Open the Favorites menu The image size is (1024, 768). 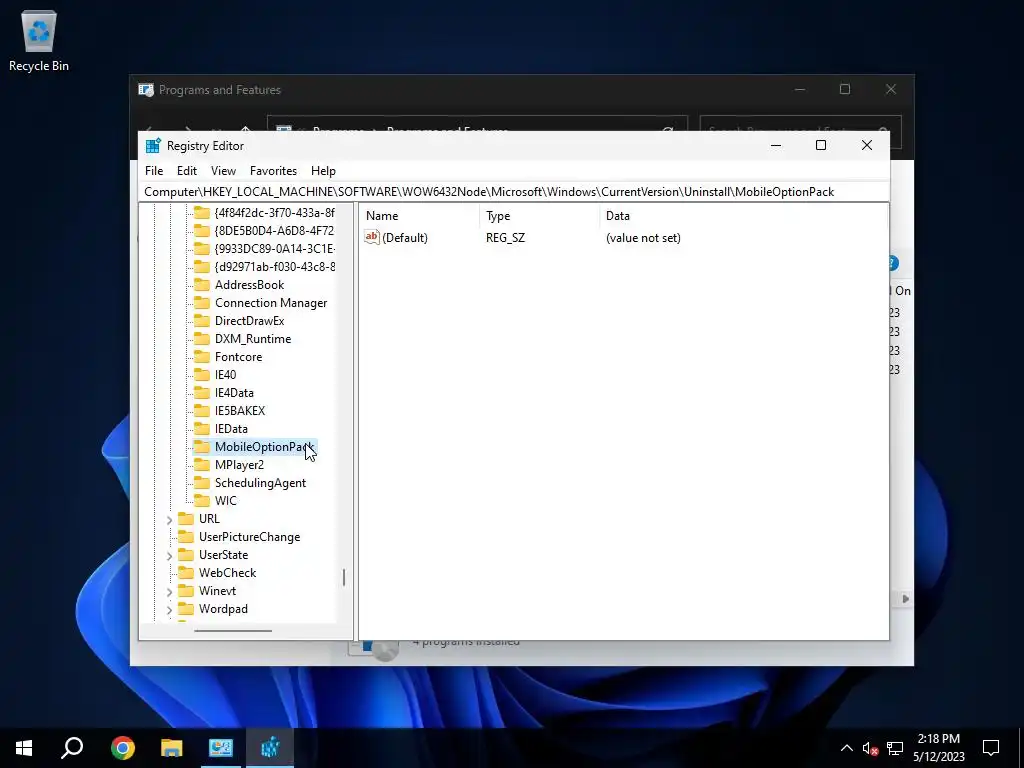click(x=273, y=171)
